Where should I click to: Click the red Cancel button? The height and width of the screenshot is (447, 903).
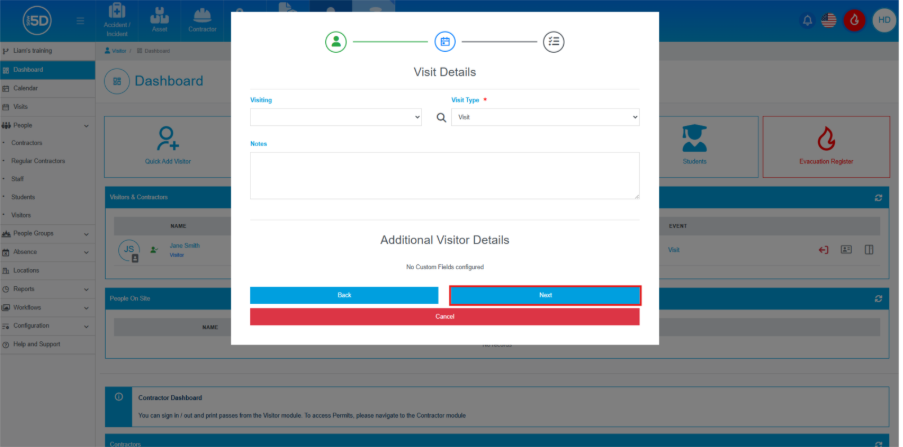[444, 316]
